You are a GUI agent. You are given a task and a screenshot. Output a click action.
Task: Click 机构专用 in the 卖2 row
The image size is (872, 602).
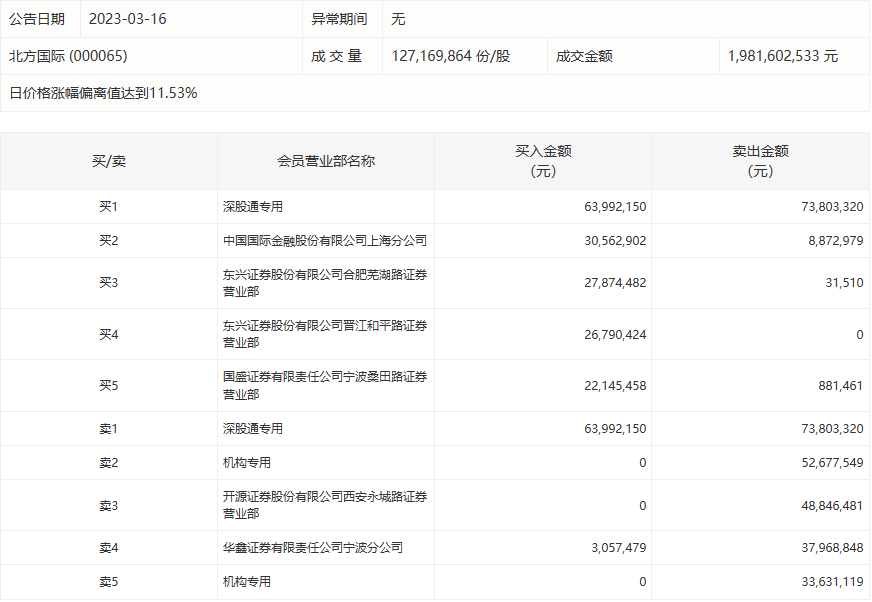click(247, 463)
